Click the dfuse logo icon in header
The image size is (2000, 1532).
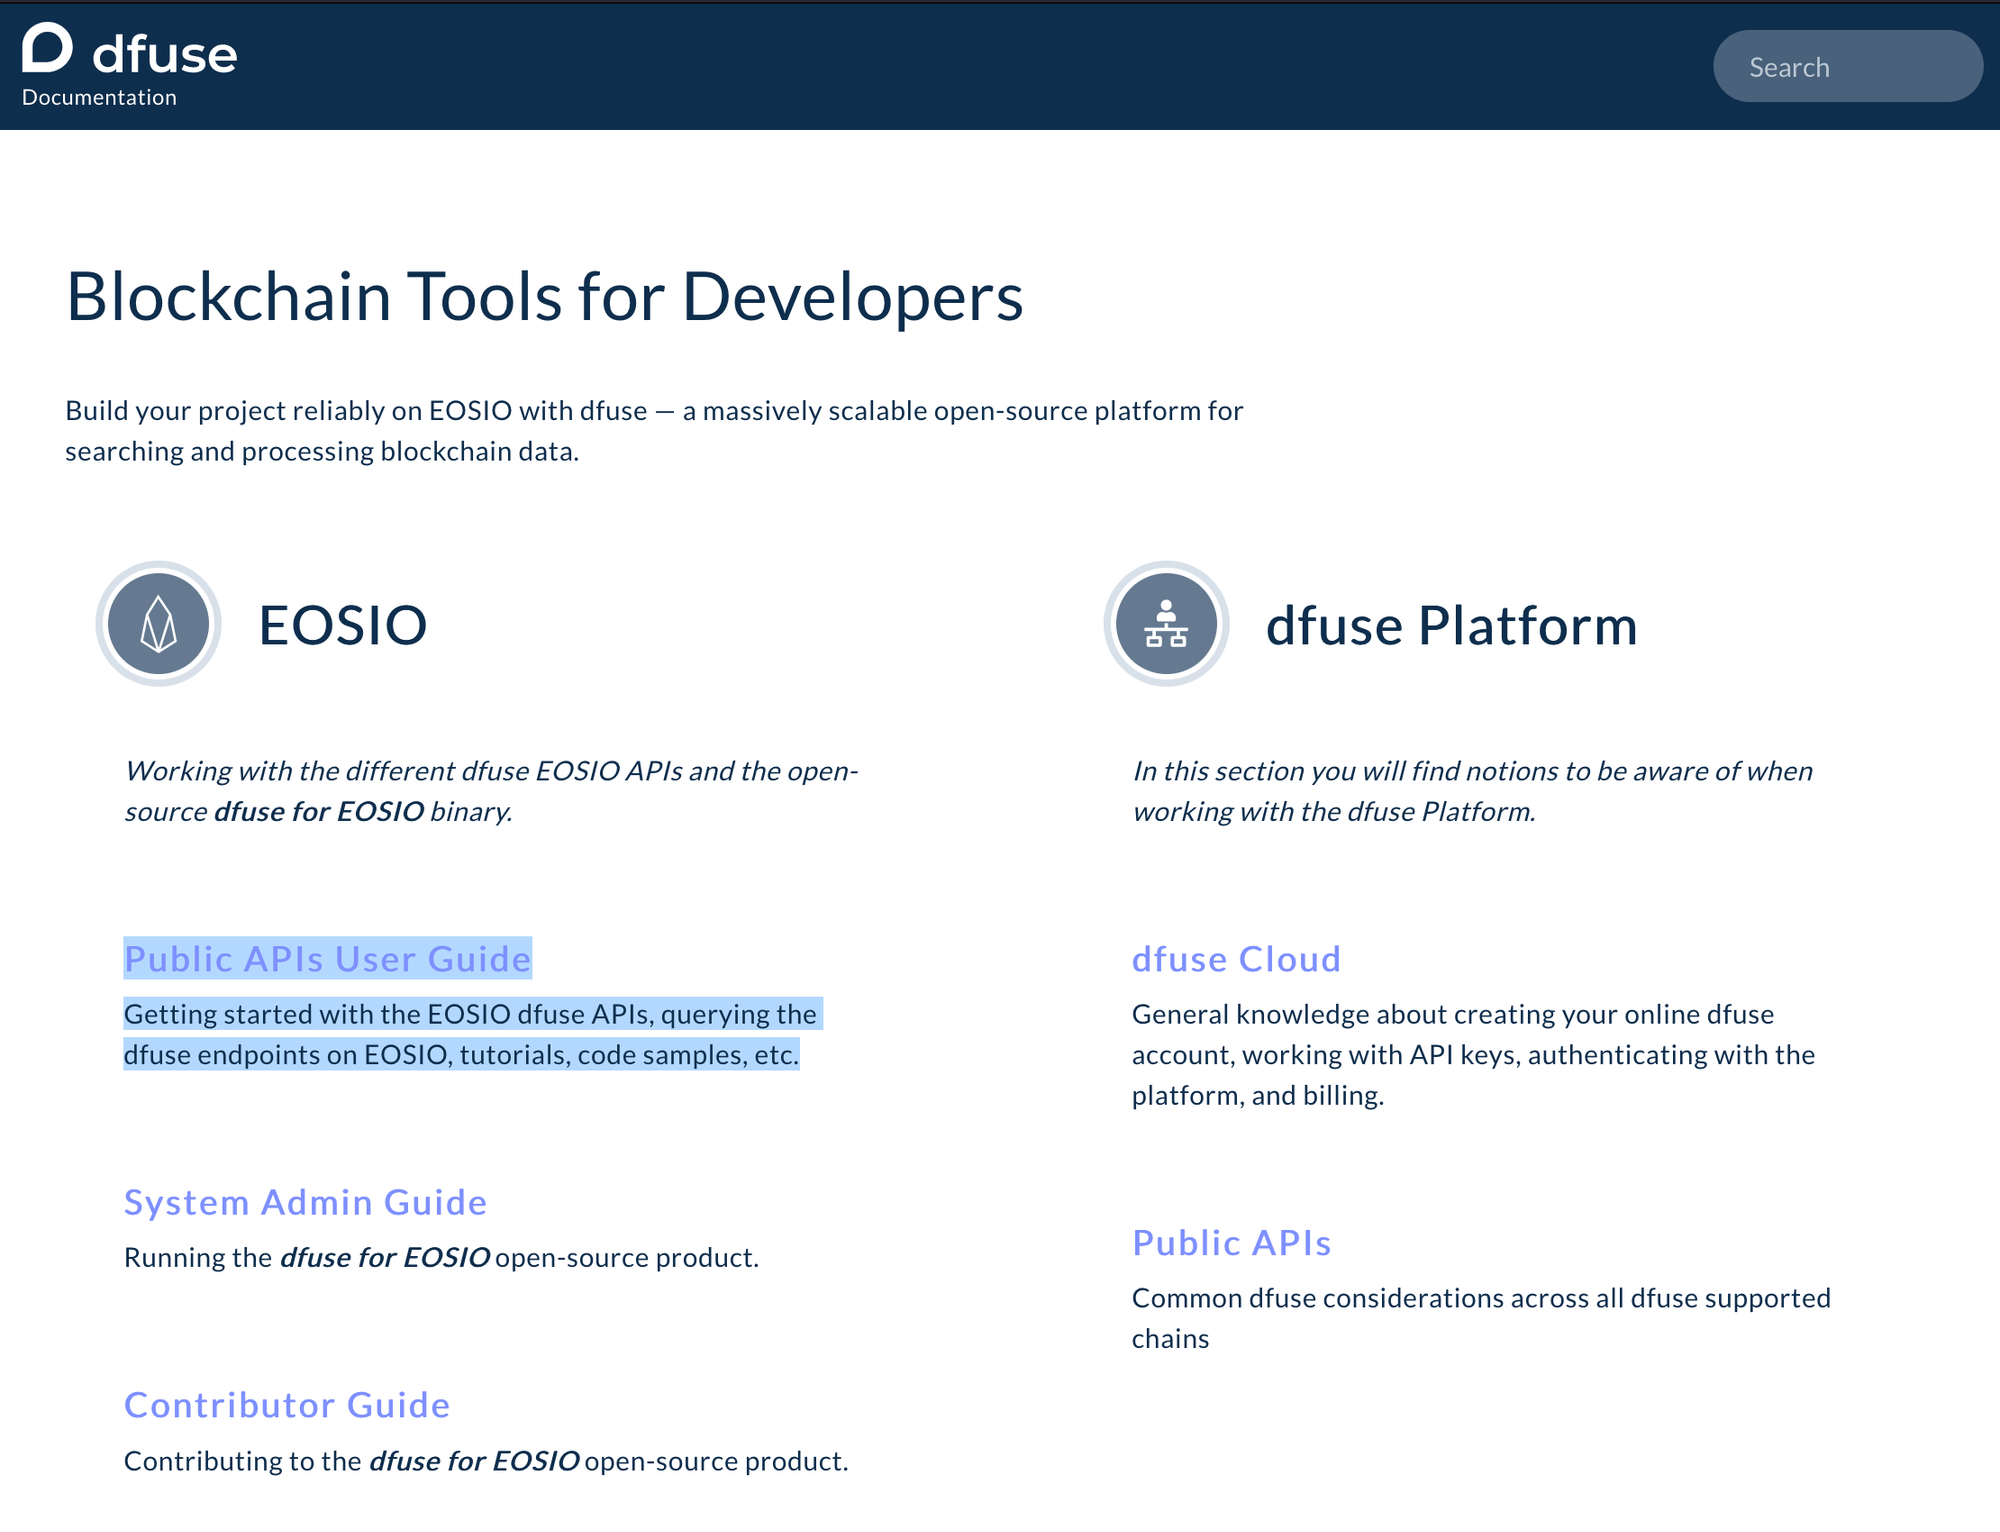pyautogui.click(x=48, y=48)
